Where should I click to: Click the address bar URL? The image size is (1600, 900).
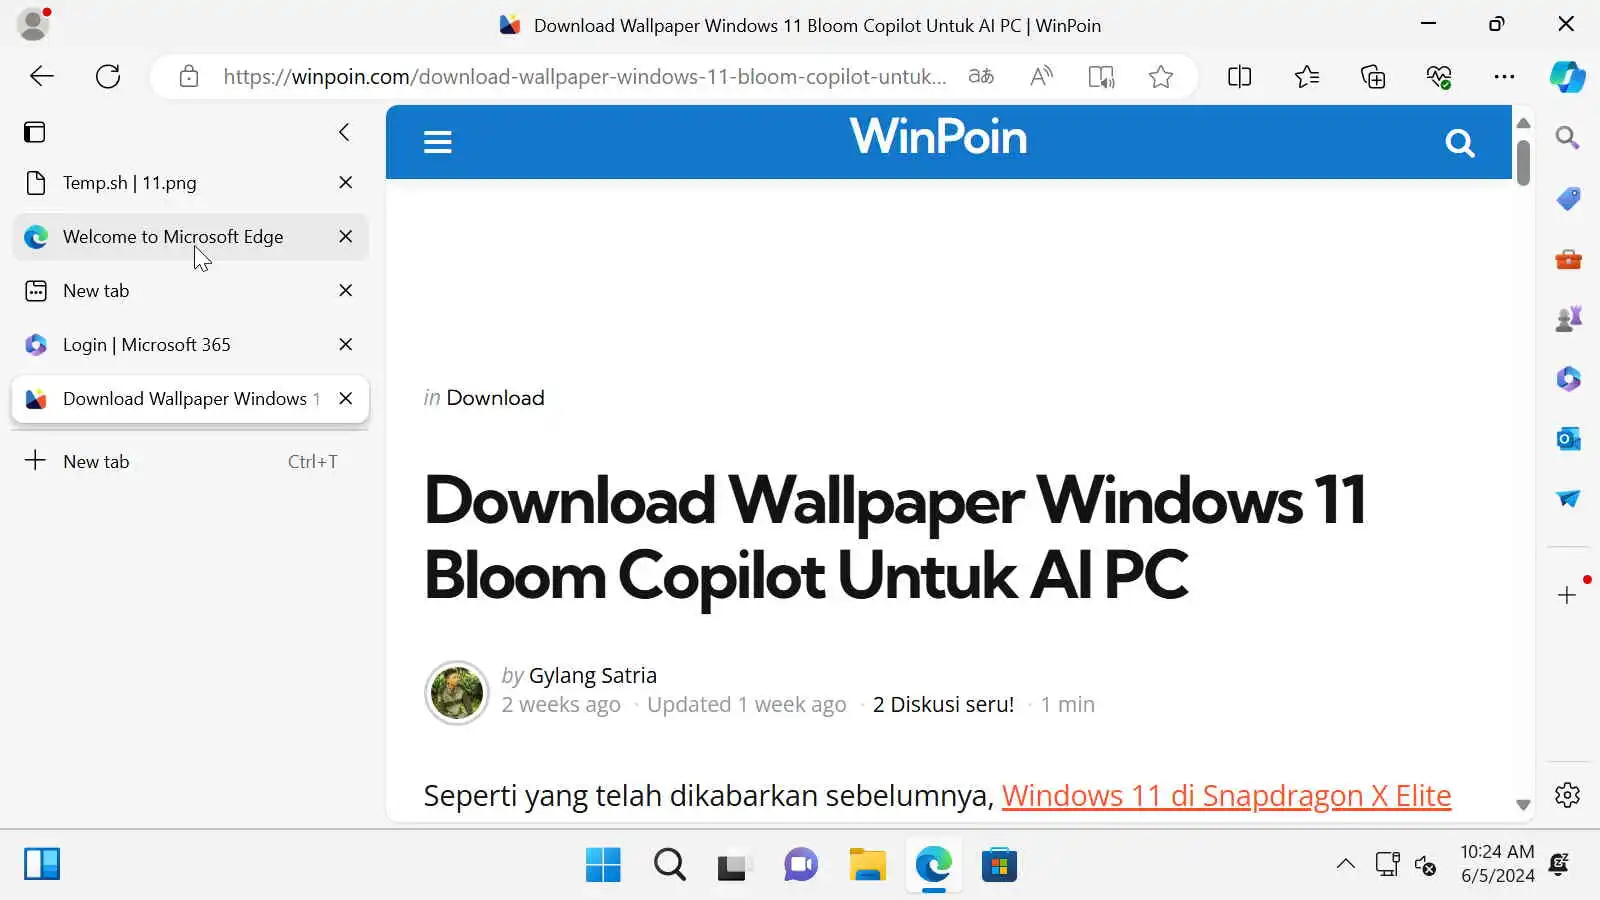[584, 77]
